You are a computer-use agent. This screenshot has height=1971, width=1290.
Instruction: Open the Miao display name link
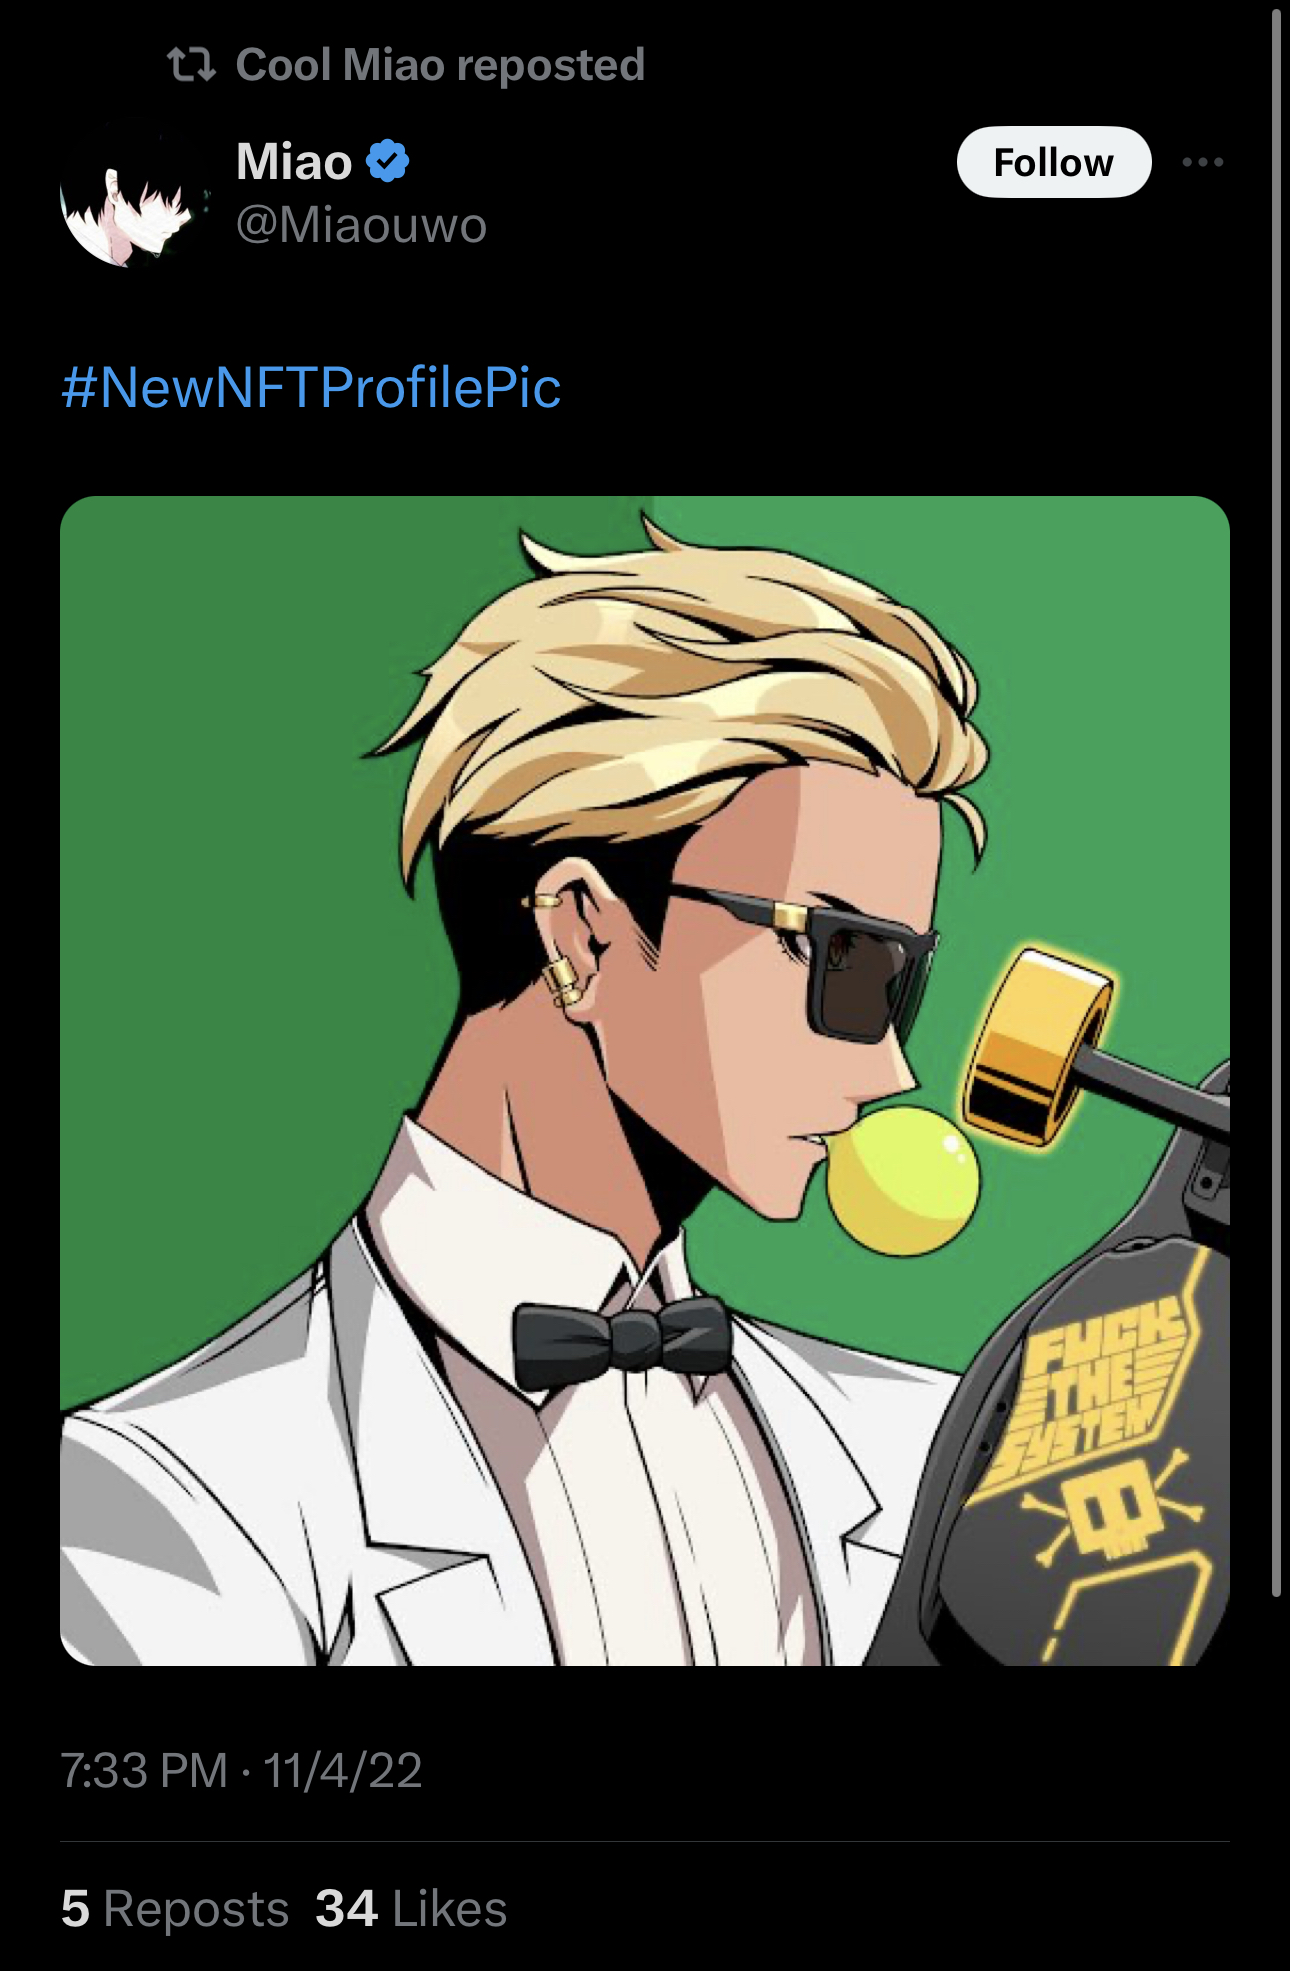pos(294,161)
